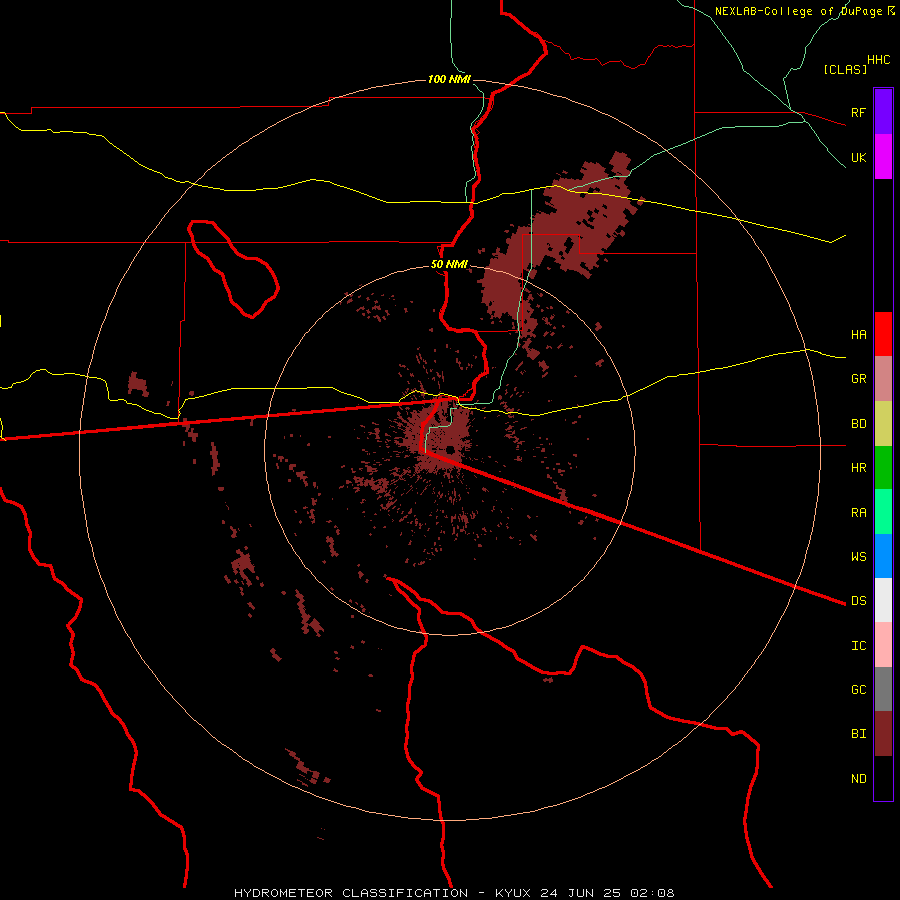This screenshot has width=900, height=900.
Task: Click the GC gray legend swatch
Action: click(x=883, y=689)
